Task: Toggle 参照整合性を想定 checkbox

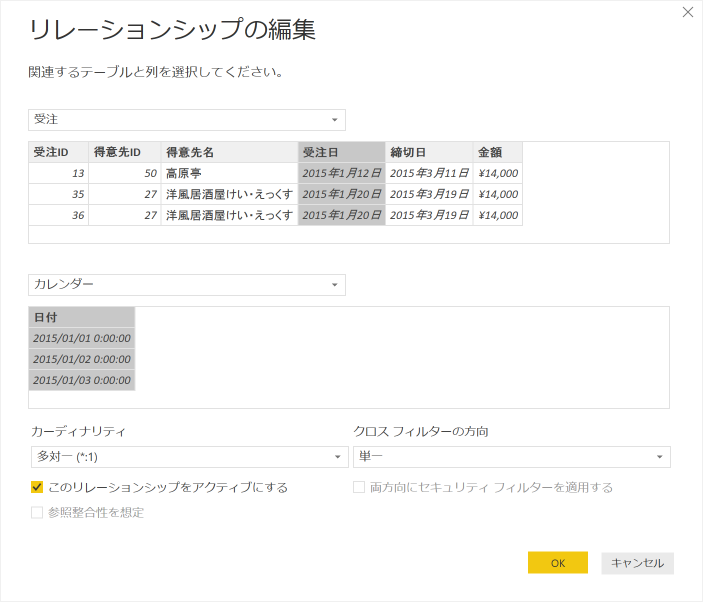Action: (x=37, y=512)
